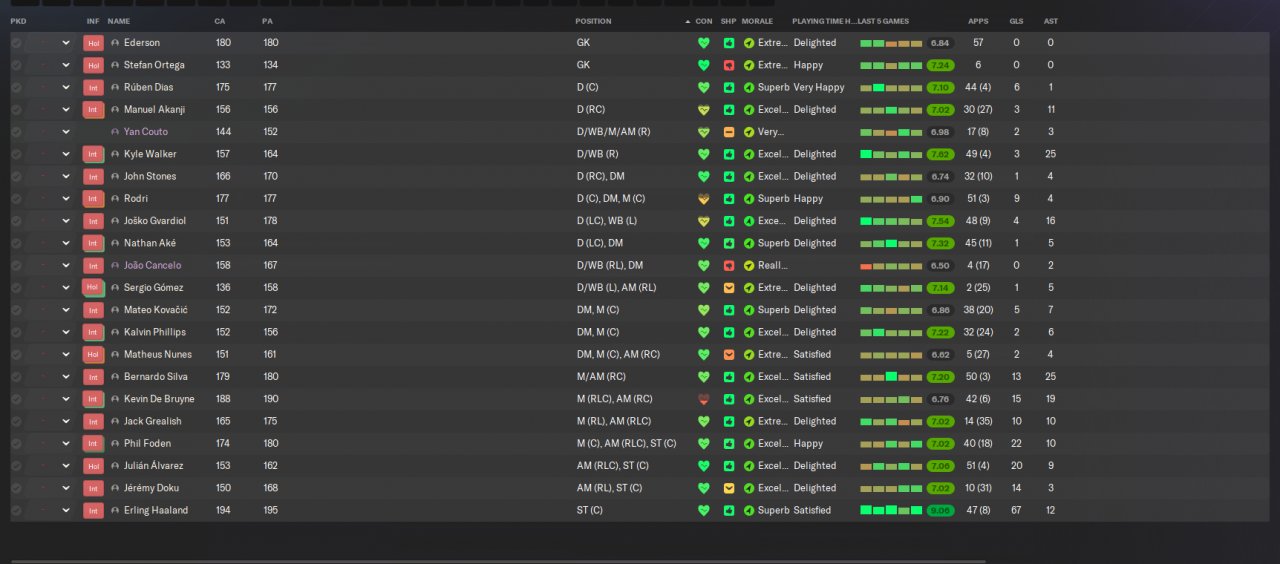Image resolution: width=1280 pixels, height=564 pixels.
Task: Open Kevin De Bruyne's player profile
Action: (x=159, y=399)
